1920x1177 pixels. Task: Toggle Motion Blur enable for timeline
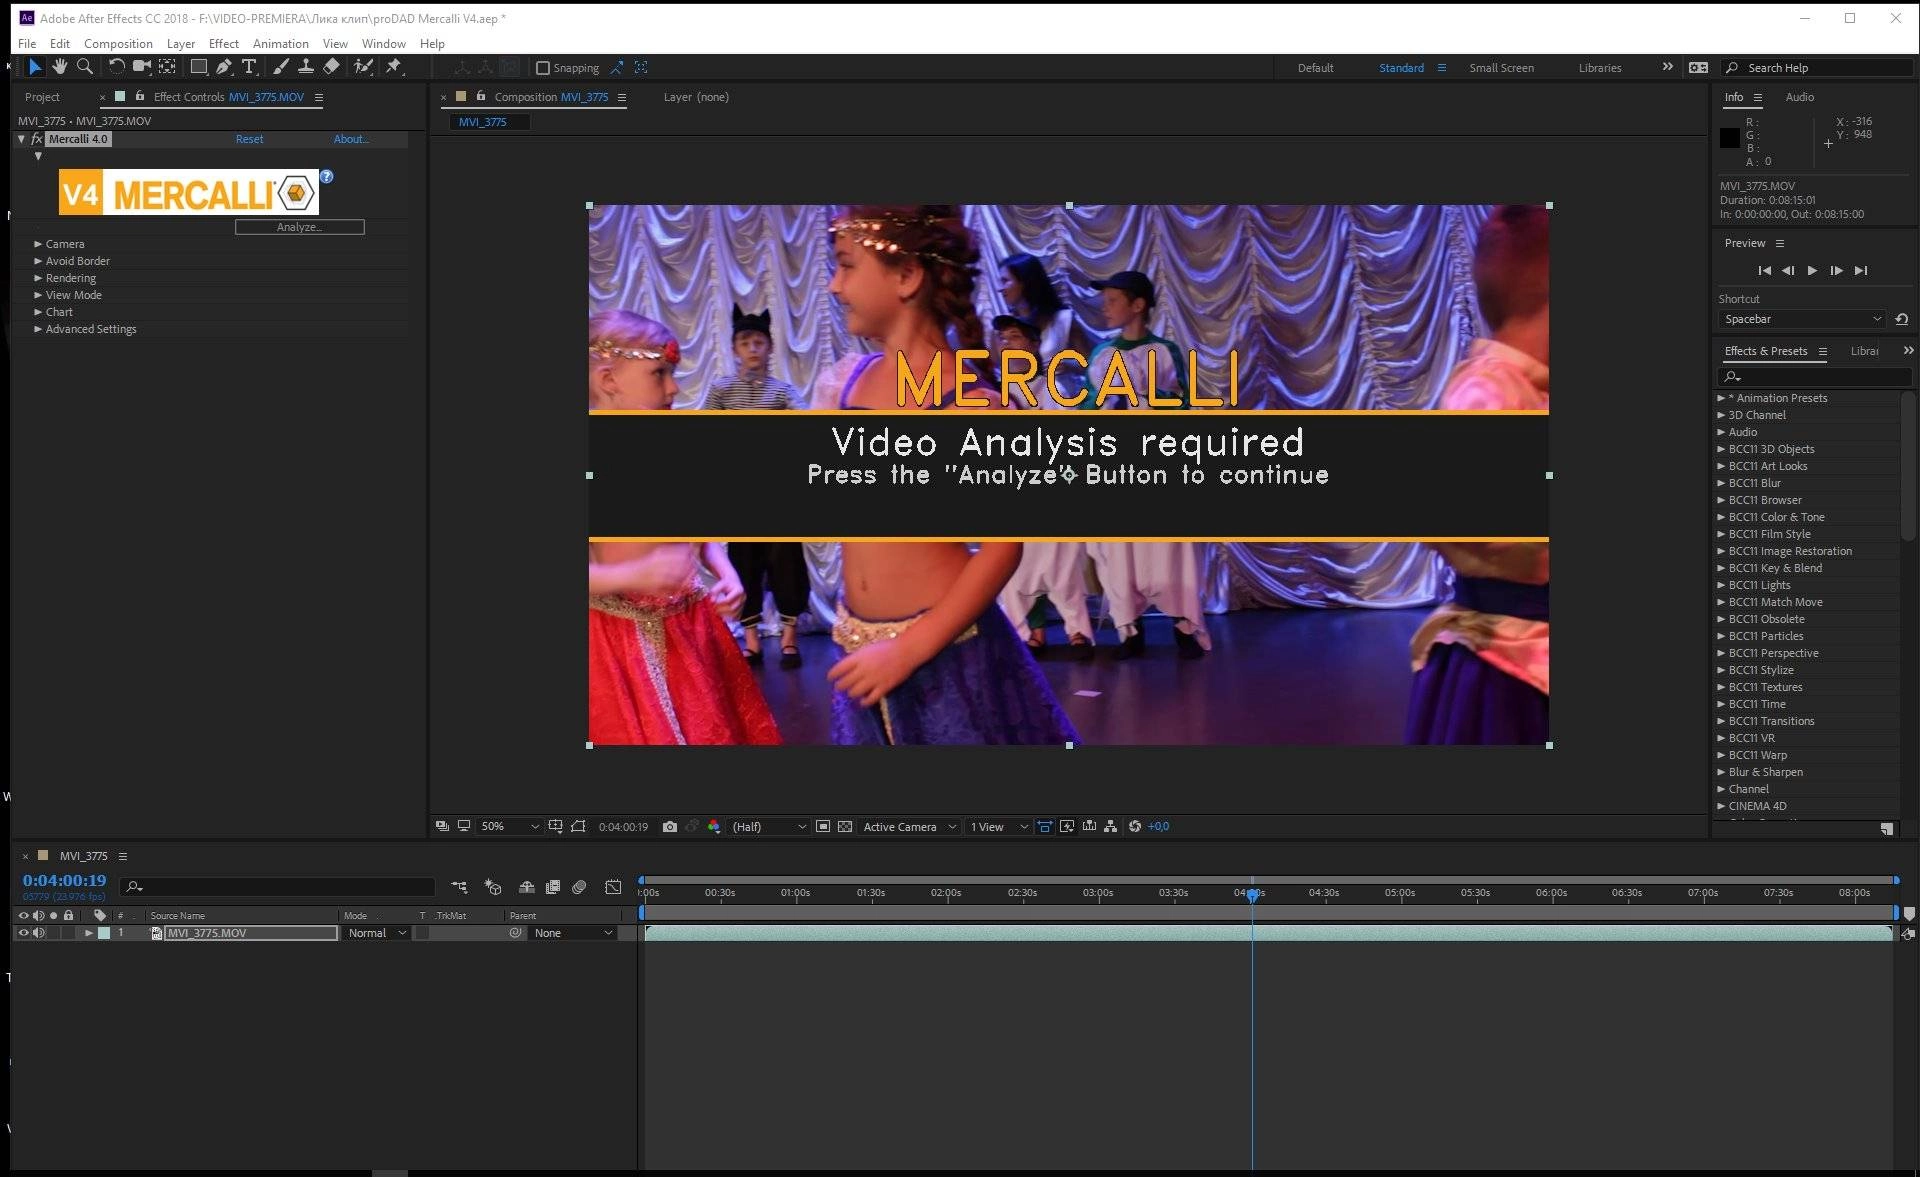coord(579,887)
